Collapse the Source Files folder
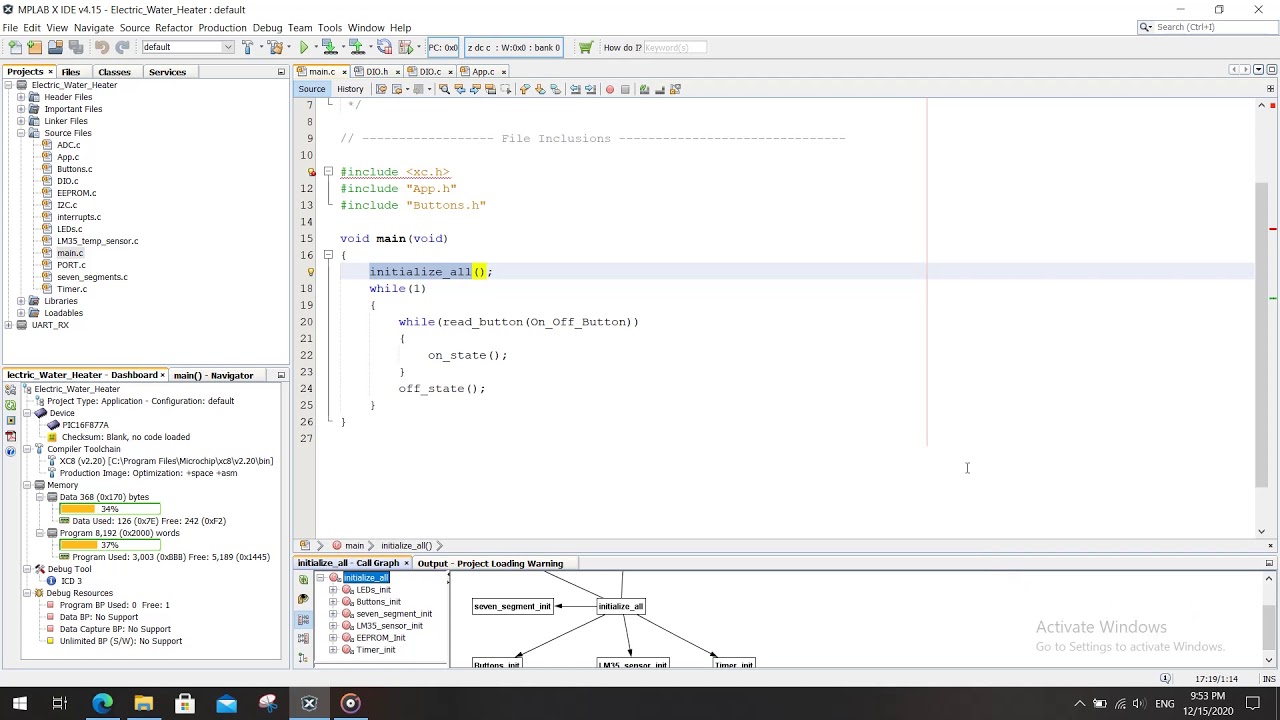 (x=21, y=133)
